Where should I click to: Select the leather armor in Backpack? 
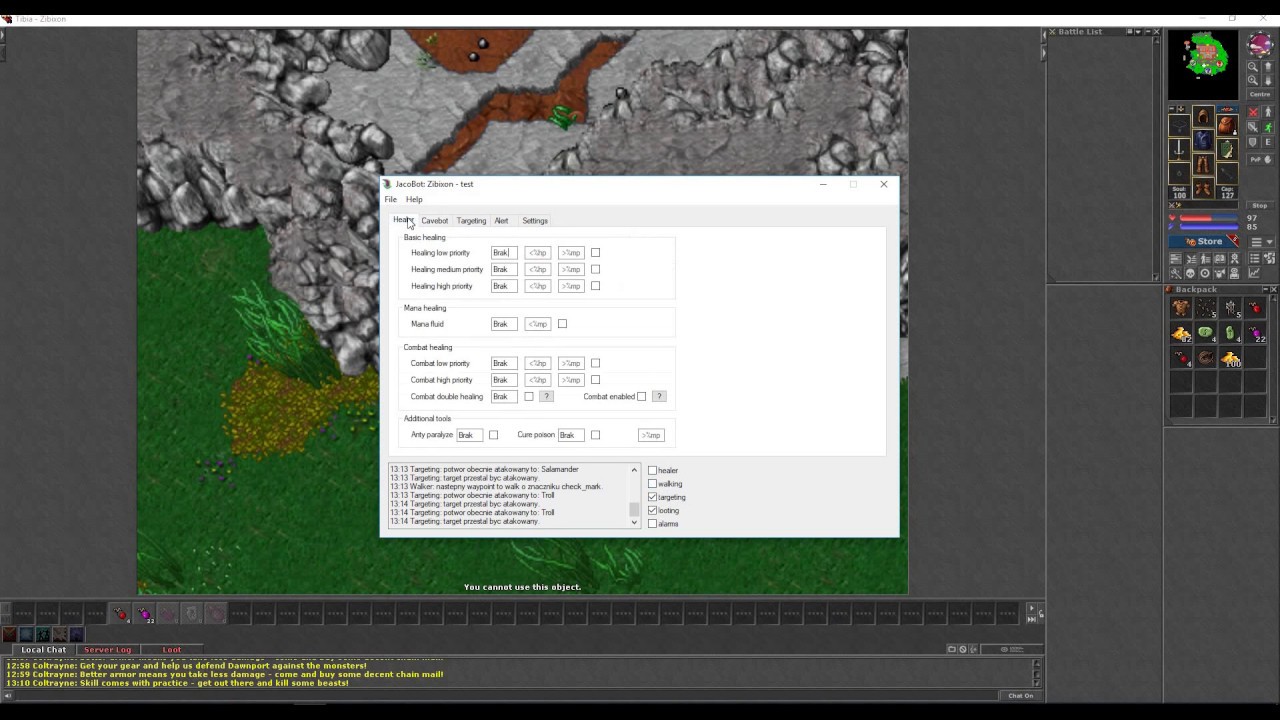click(1181, 309)
